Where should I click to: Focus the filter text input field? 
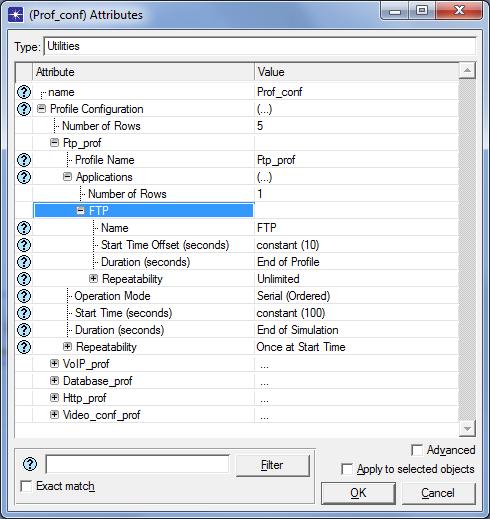click(137, 464)
